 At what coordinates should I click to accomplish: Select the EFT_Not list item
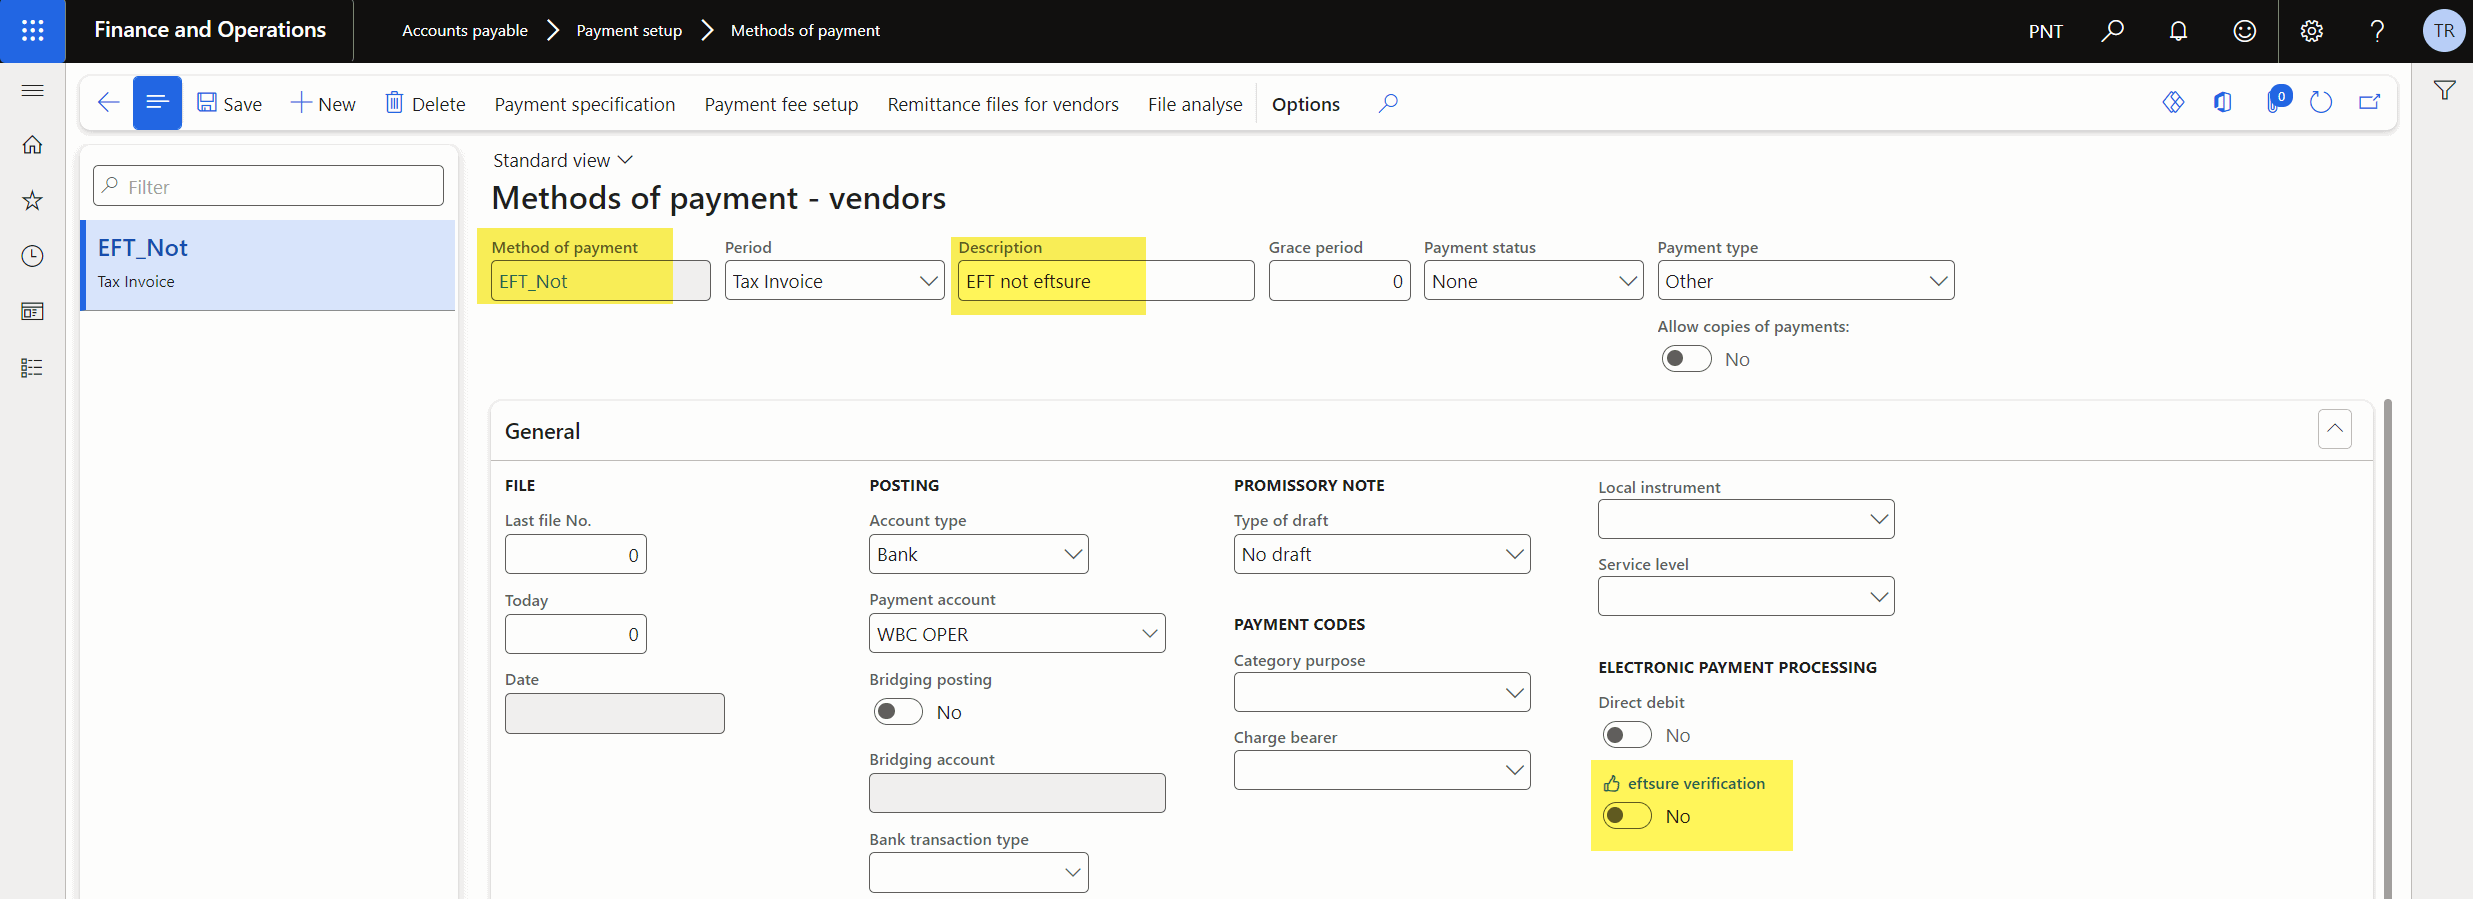(x=268, y=265)
